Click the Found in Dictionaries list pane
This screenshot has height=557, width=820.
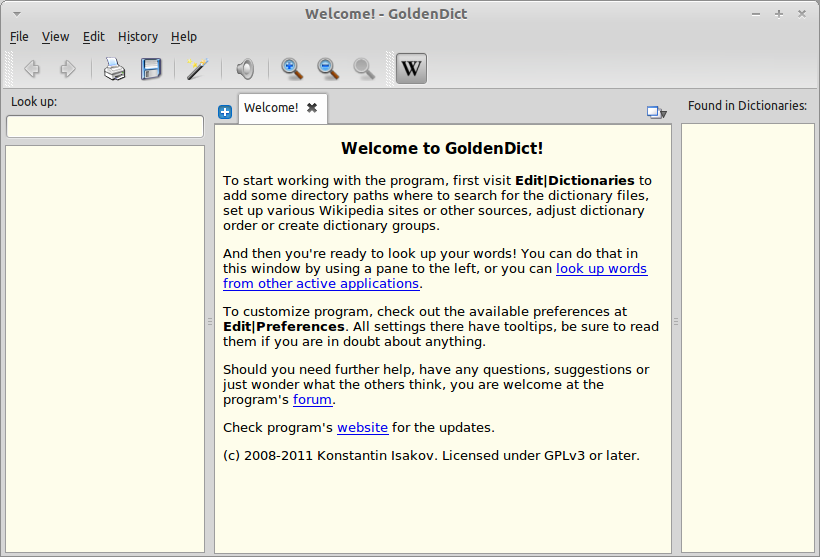[x=748, y=338]
